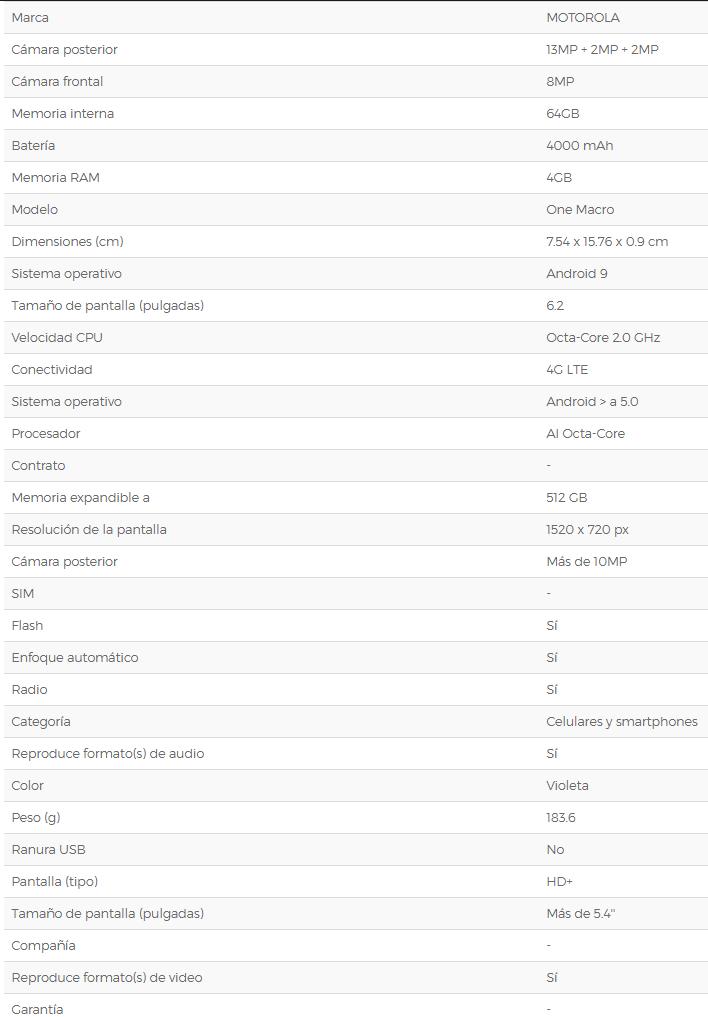
Task: Select the 4000 mAh battery value
Action: tap(579, 145)
